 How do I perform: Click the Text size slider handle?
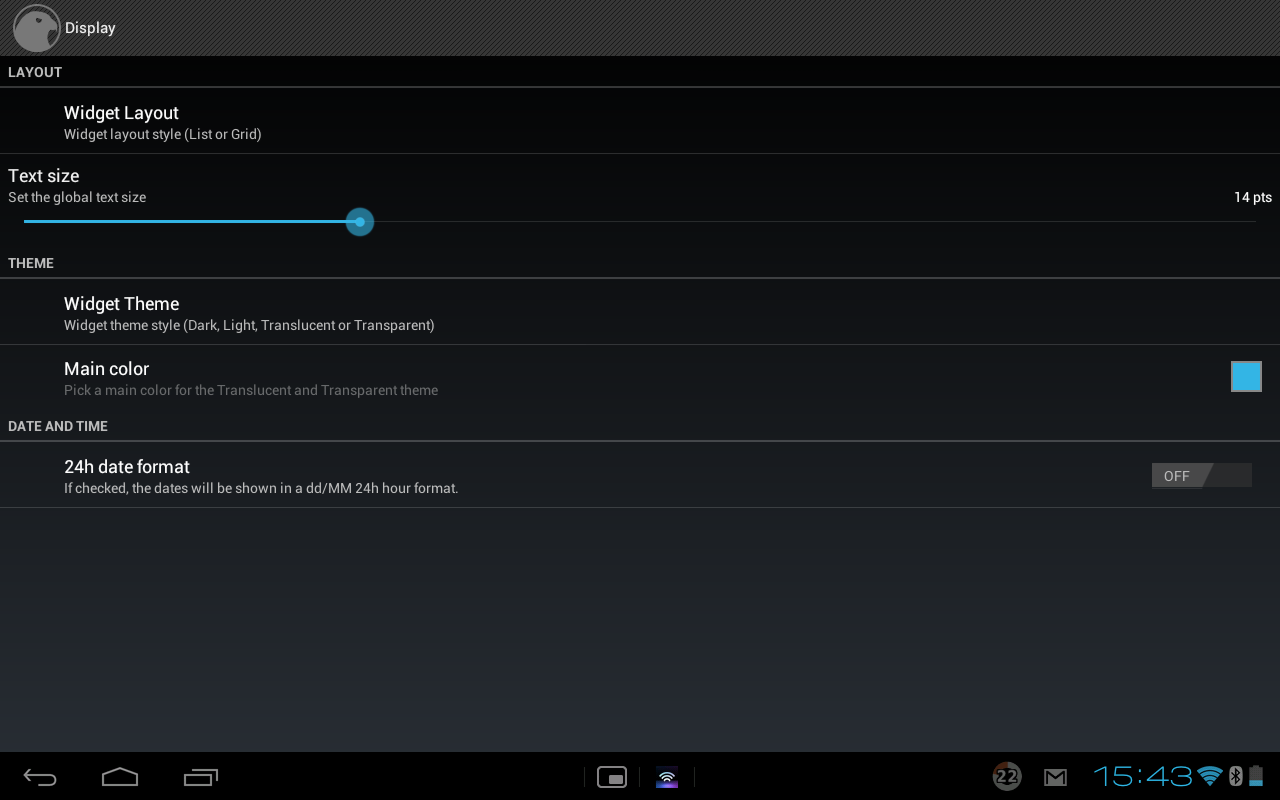pos(360,222)
